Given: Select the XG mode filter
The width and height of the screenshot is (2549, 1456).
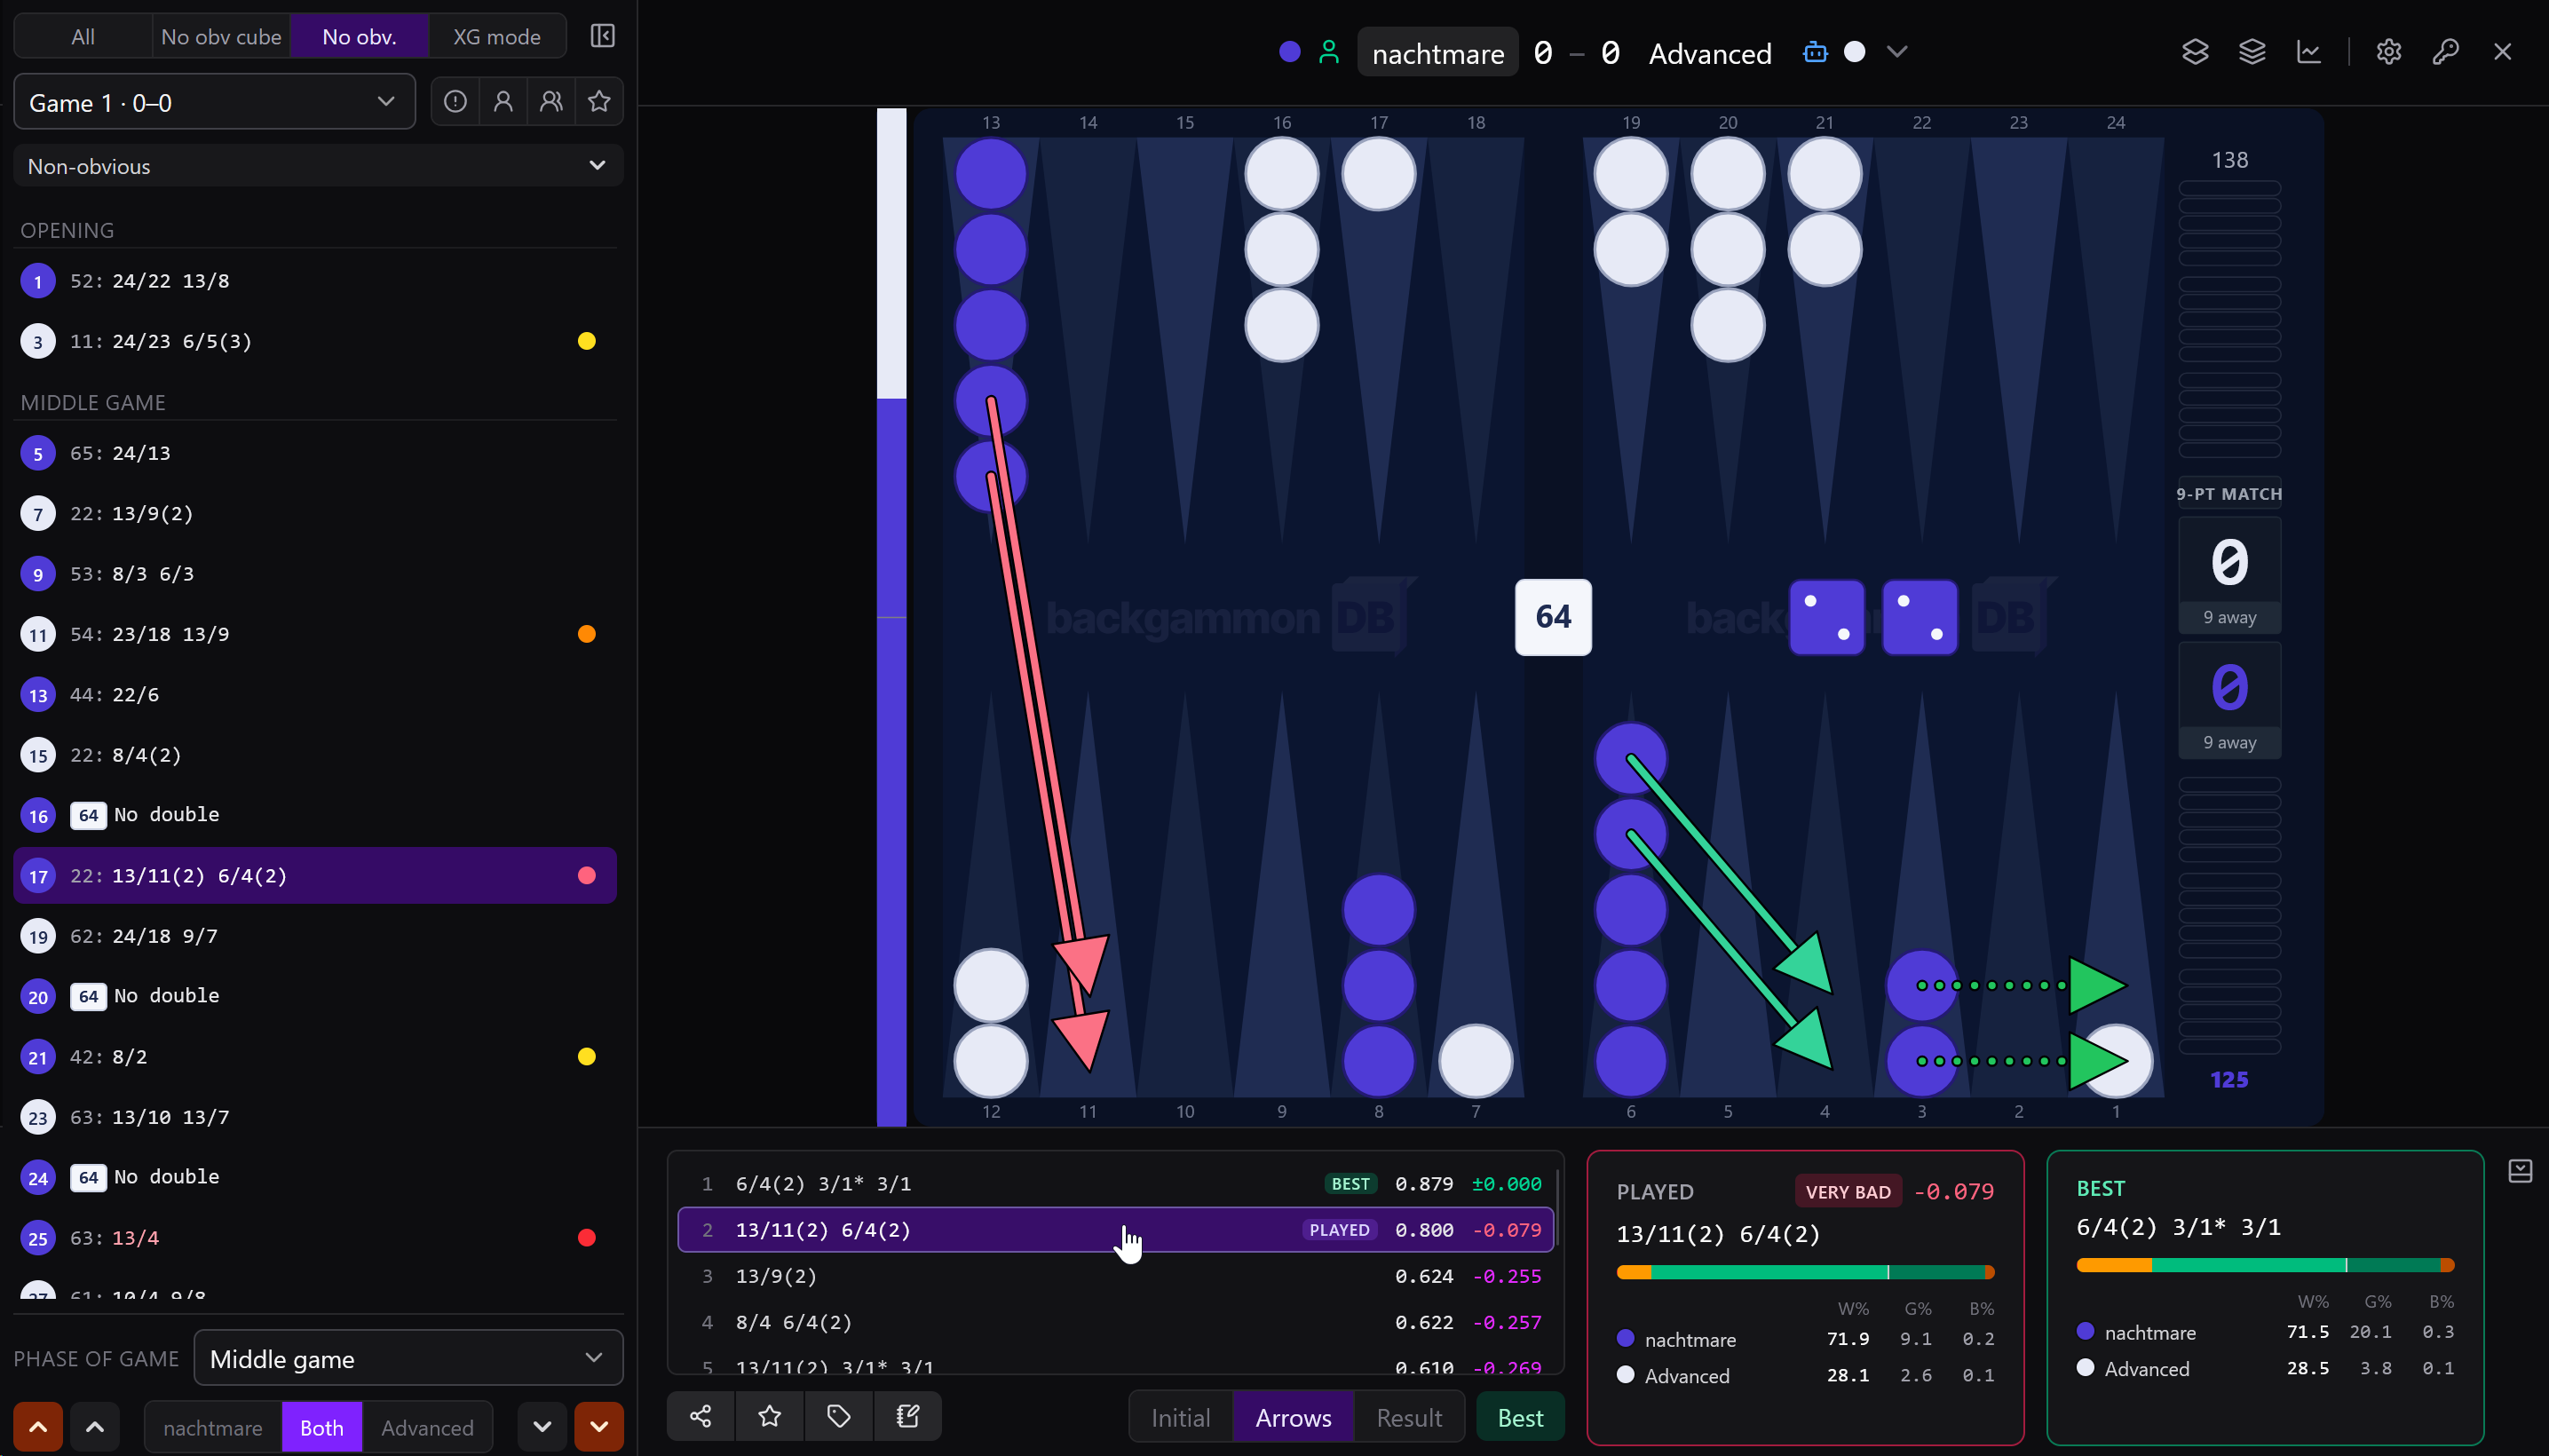Looking at the screenshot, I should [x=497, y=37].
